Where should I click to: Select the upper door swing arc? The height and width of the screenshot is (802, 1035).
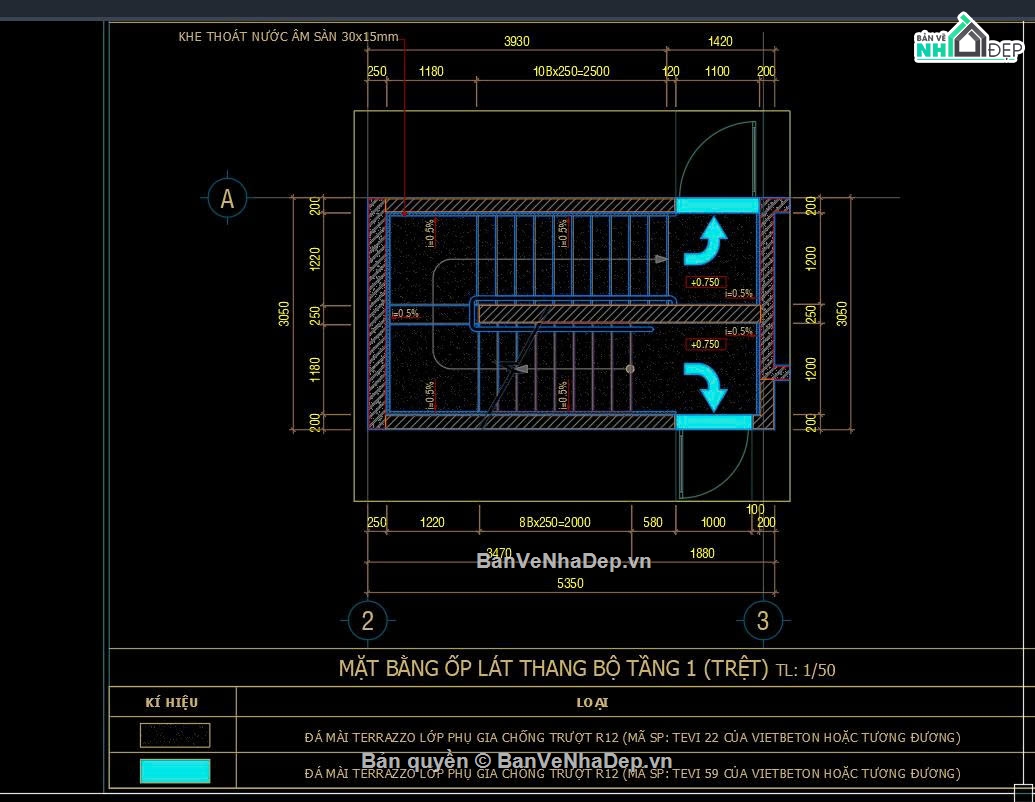tap(717, 159)
